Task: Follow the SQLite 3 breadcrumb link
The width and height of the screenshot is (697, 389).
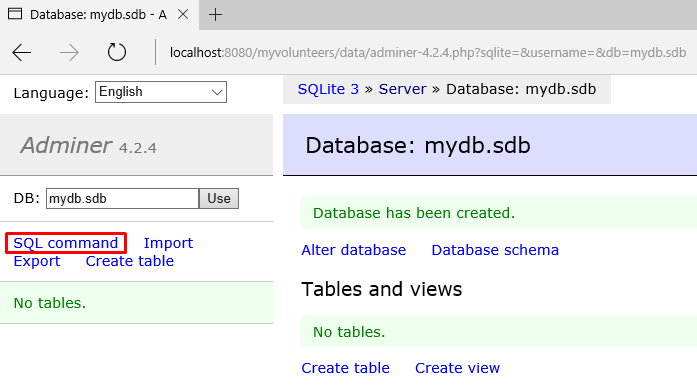Action: 328,89
